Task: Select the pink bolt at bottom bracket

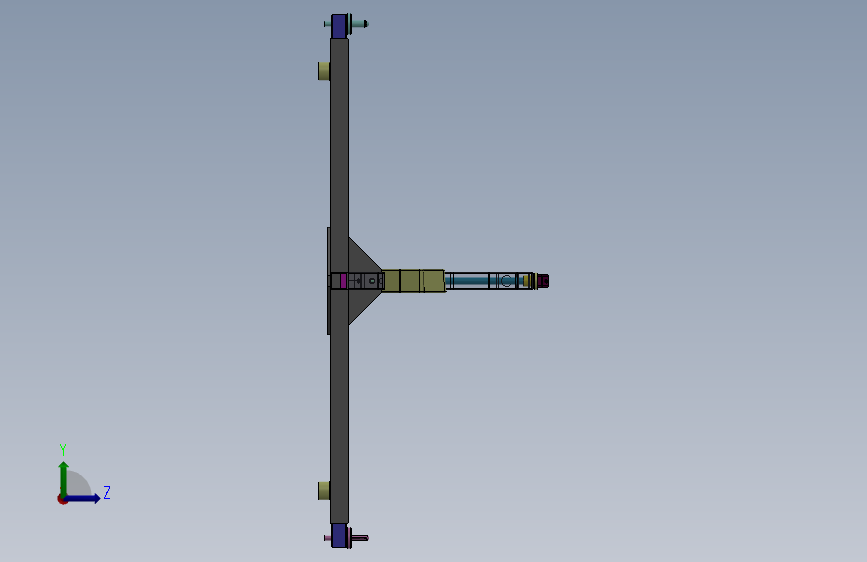Action: (360, 538)
